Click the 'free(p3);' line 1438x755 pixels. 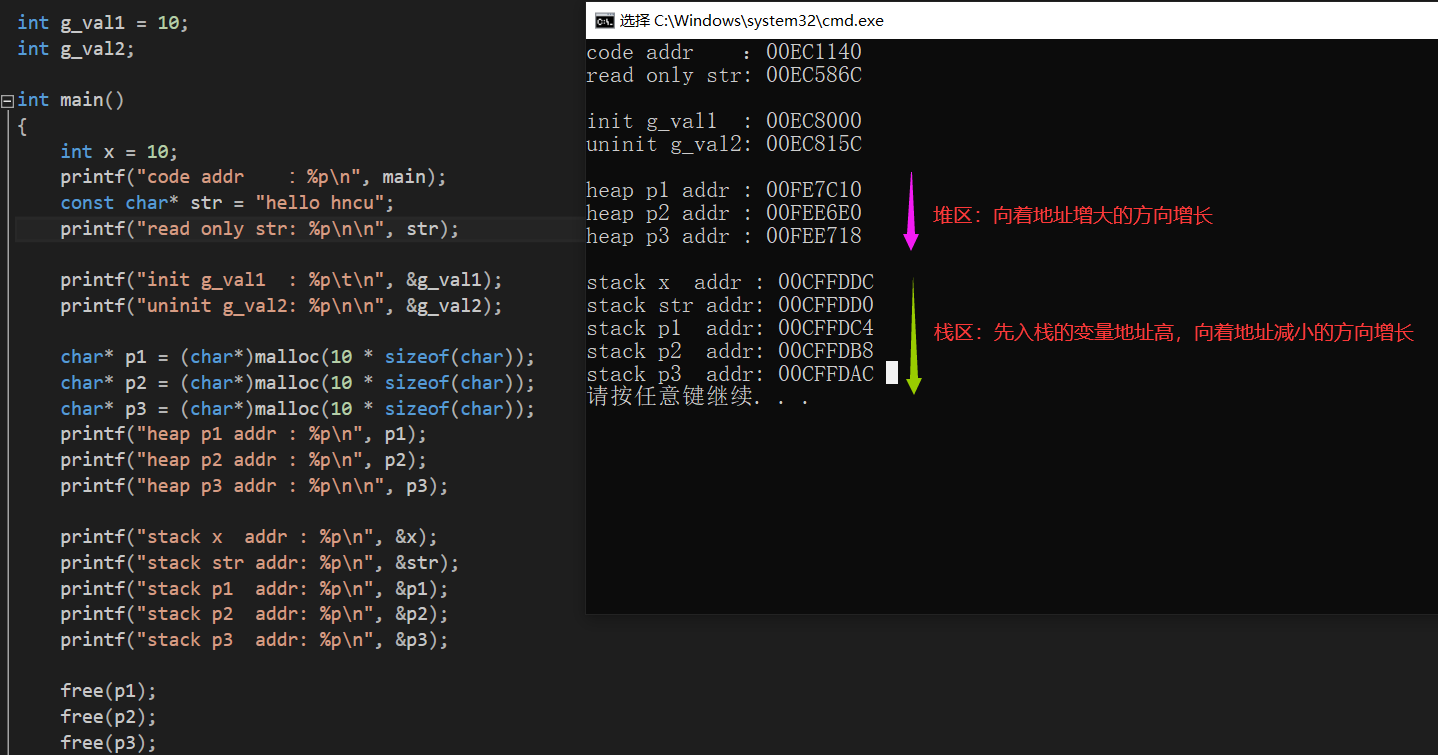pos(108,743)
